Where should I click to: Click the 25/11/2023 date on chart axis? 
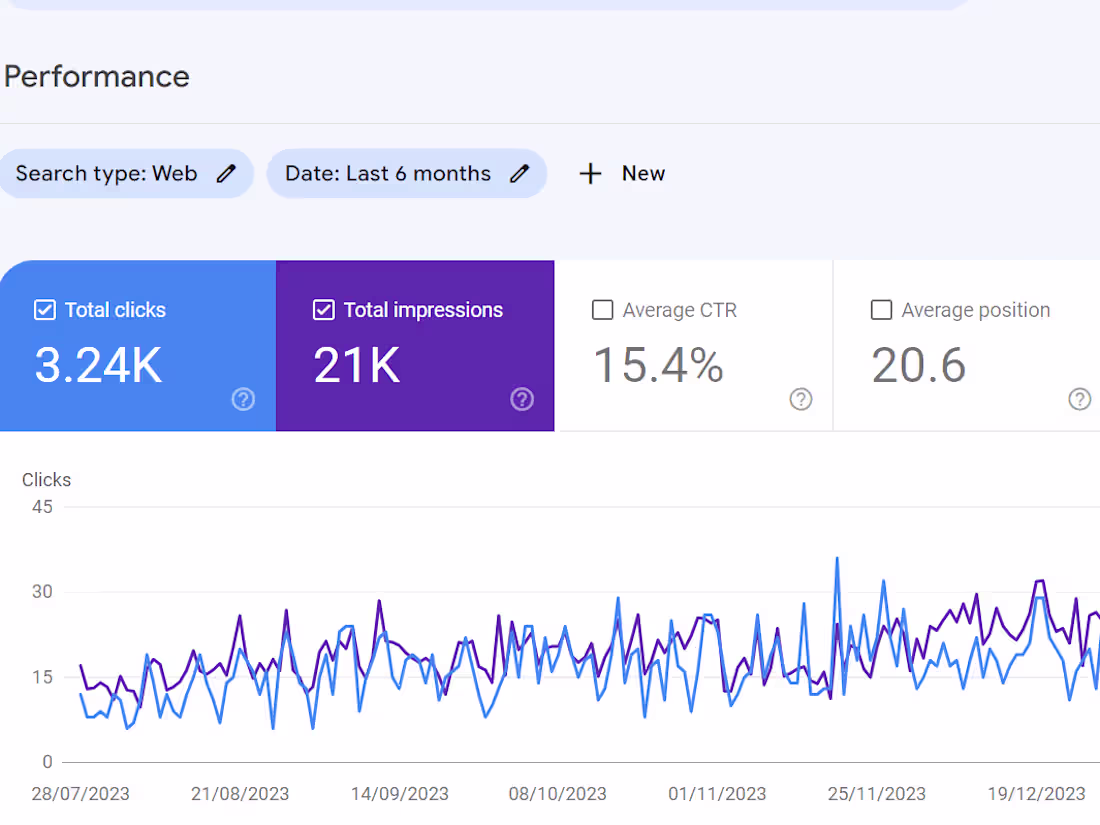877,794
